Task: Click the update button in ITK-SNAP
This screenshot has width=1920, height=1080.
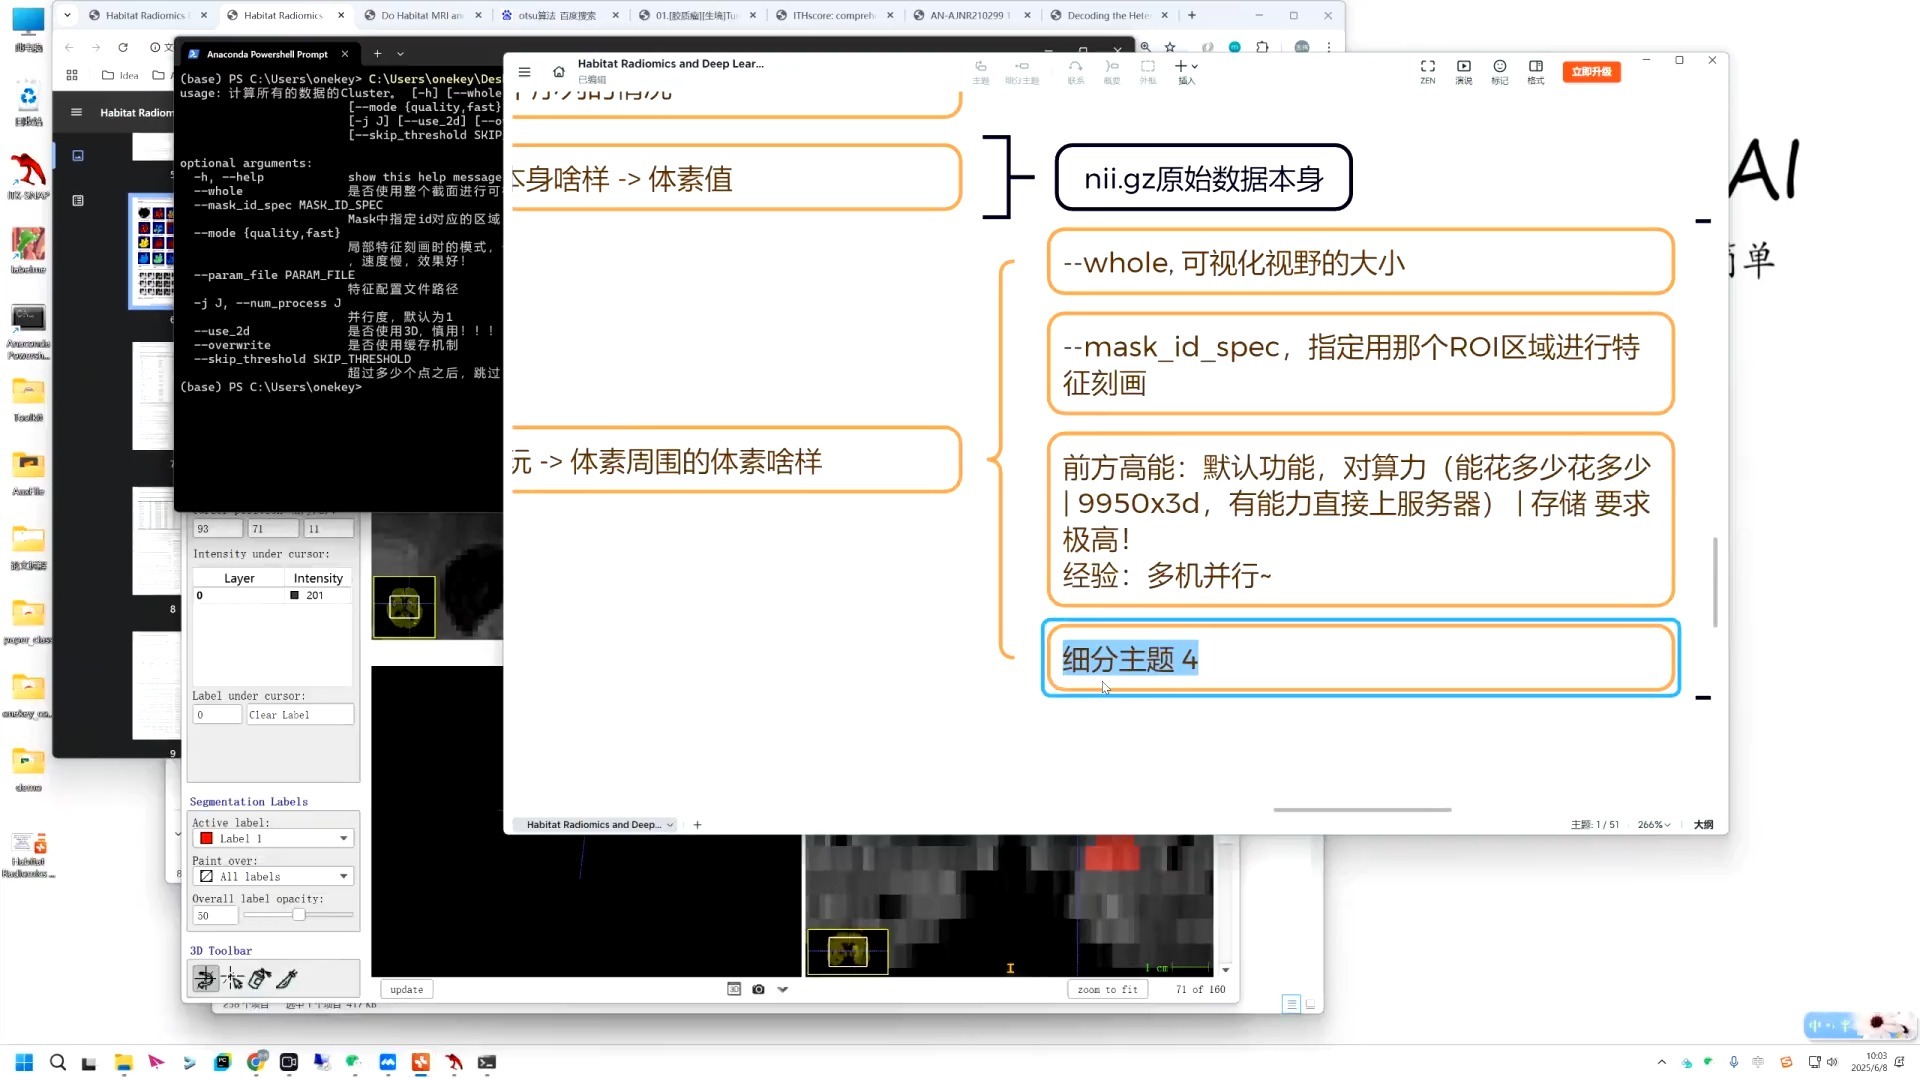Action: point(406,989)
